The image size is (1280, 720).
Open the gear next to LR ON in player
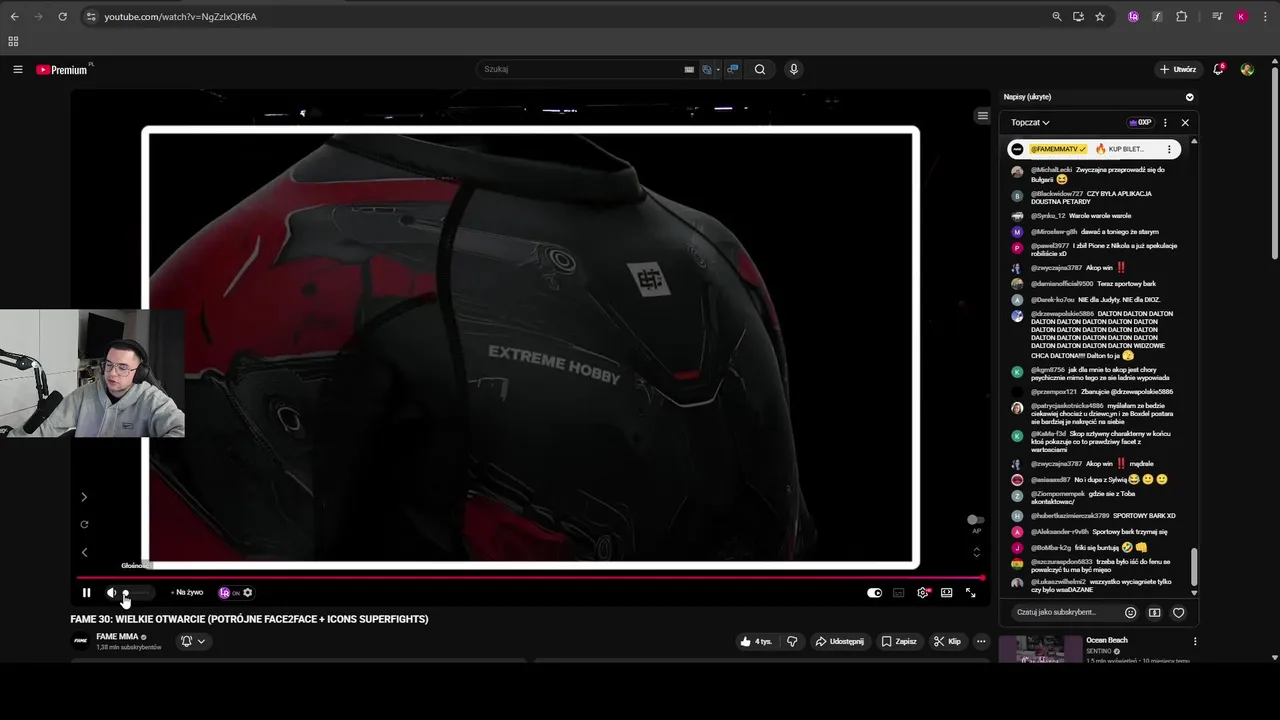click(x=248, y=593)
